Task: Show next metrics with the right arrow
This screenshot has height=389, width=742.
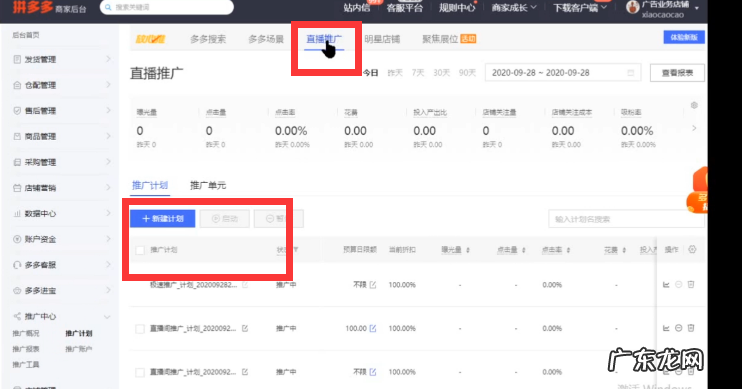Action: click(694, 128)
